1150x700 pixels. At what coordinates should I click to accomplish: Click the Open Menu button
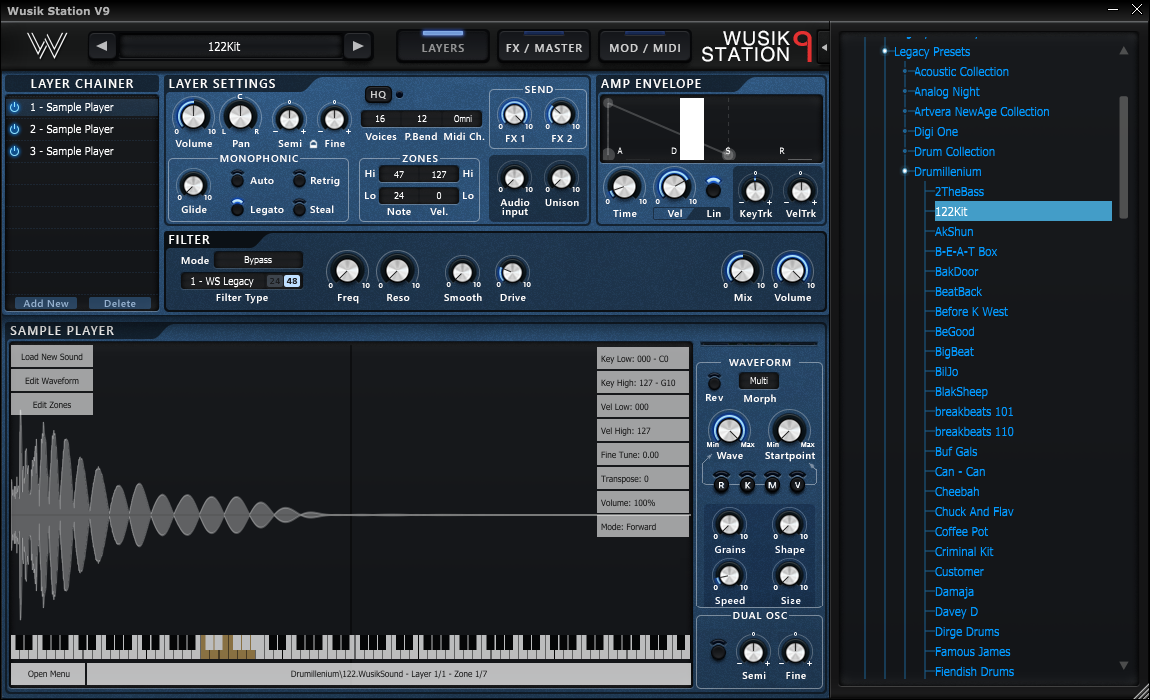[x=48, y=674]
